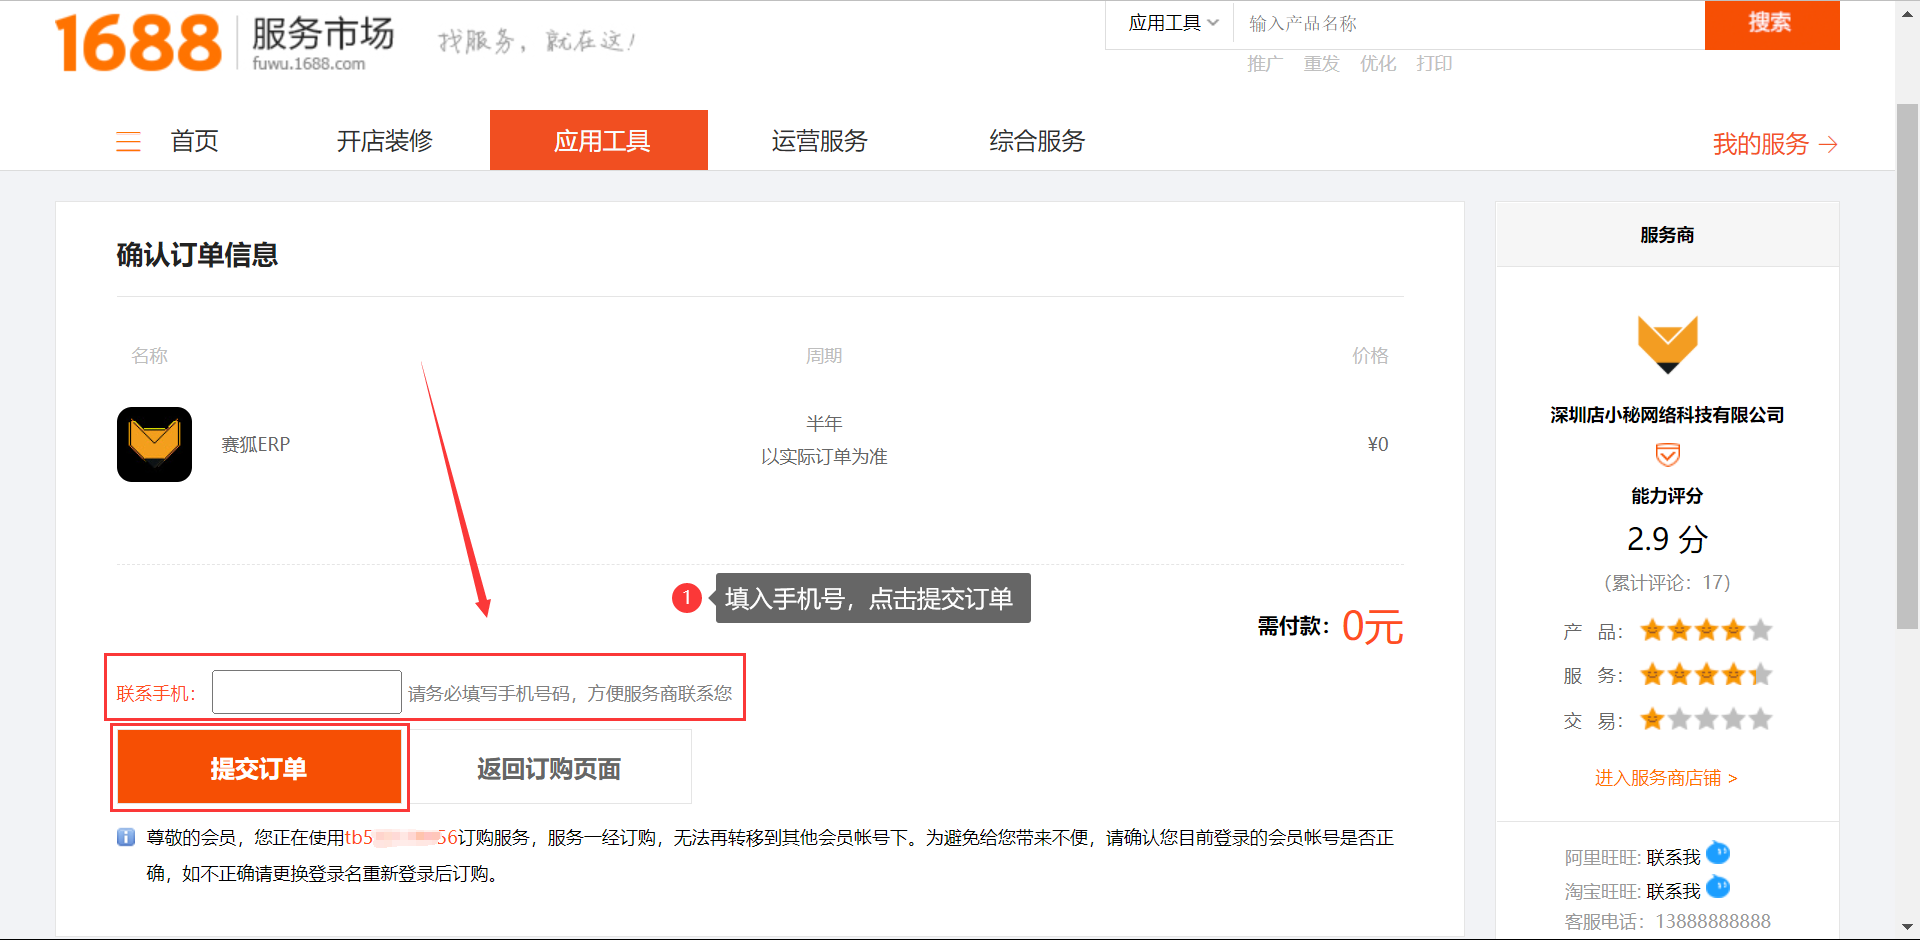Click the arrow icon next to 我的服务

[1828, 145]
